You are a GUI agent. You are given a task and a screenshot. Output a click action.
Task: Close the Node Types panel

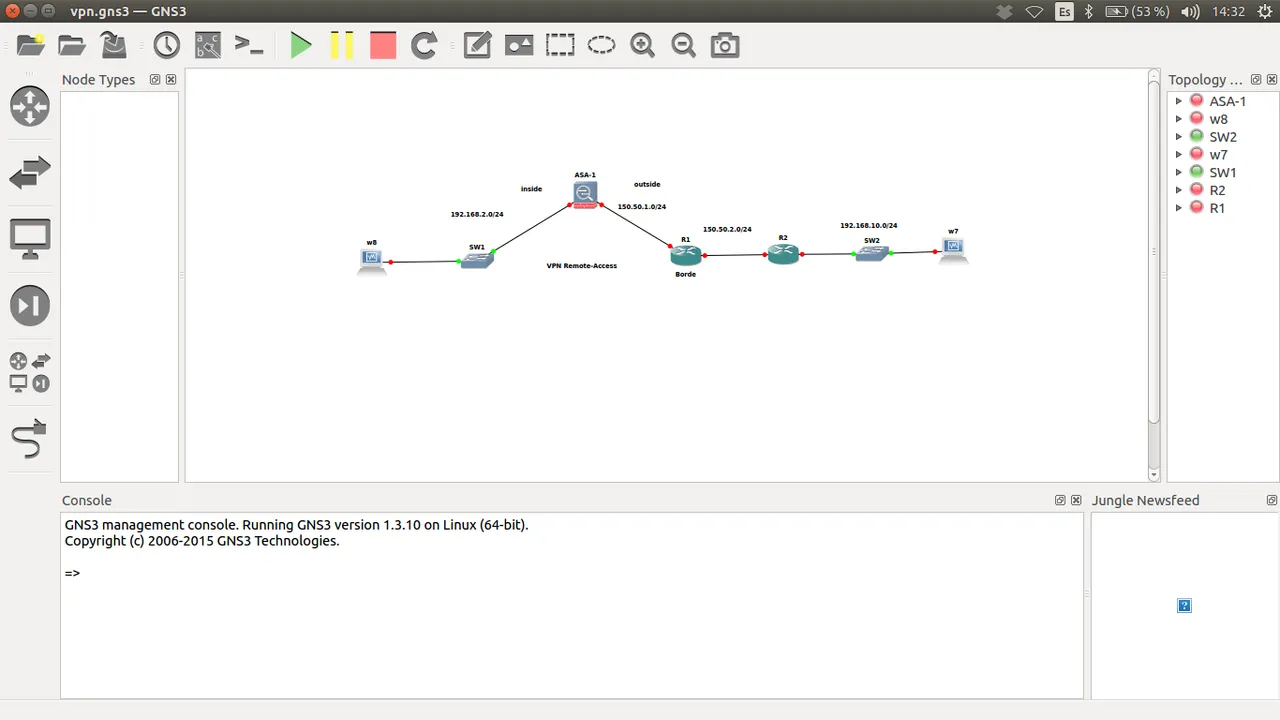[x=171, y=80]
